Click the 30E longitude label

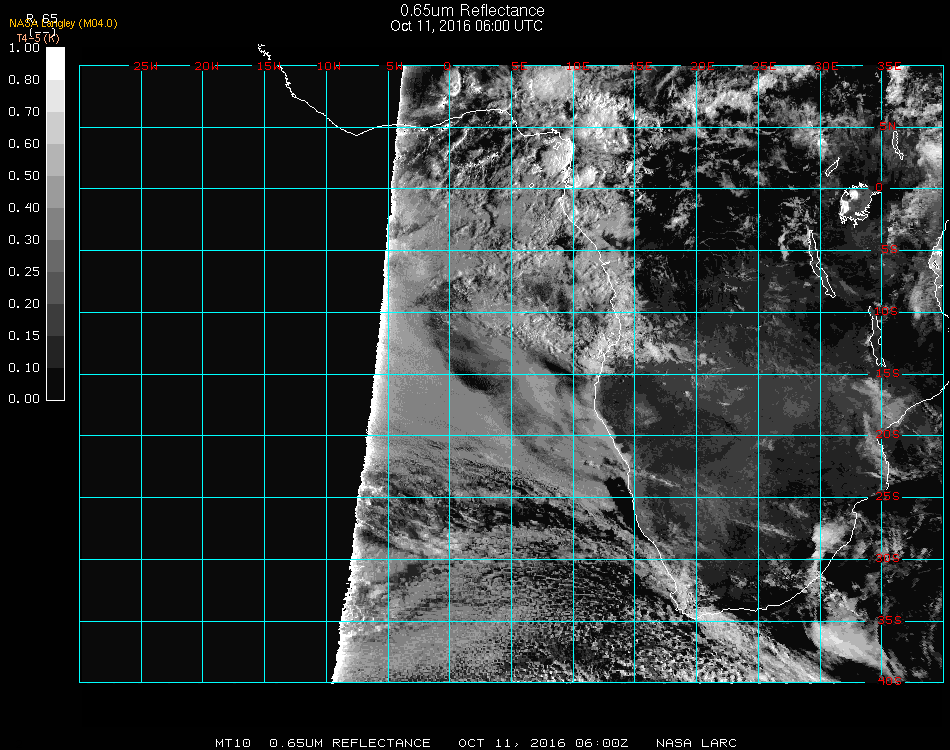(x=826, y=67)
